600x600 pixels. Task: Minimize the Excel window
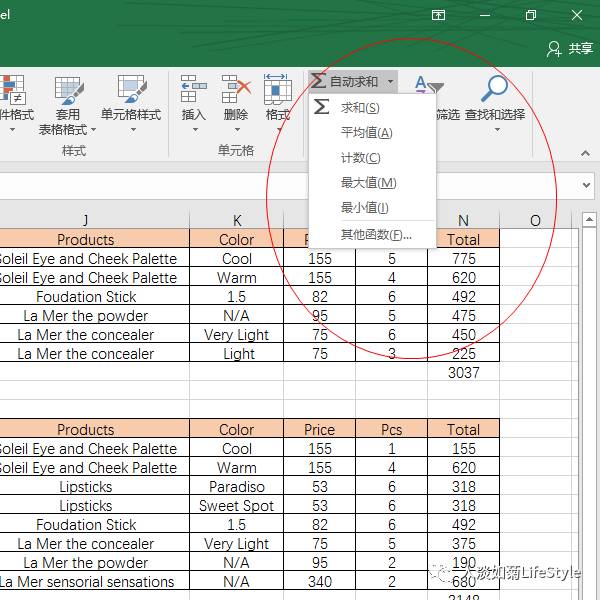485,15
